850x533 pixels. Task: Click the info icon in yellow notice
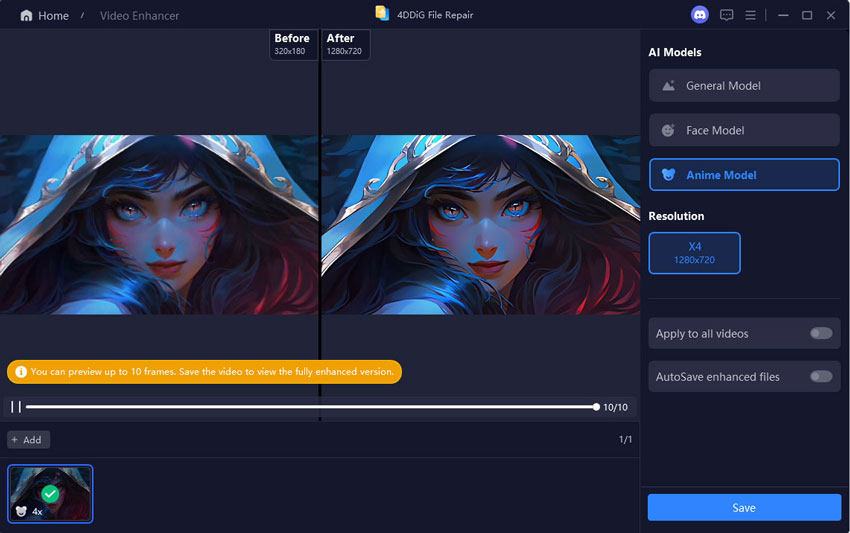coord(21,372)
